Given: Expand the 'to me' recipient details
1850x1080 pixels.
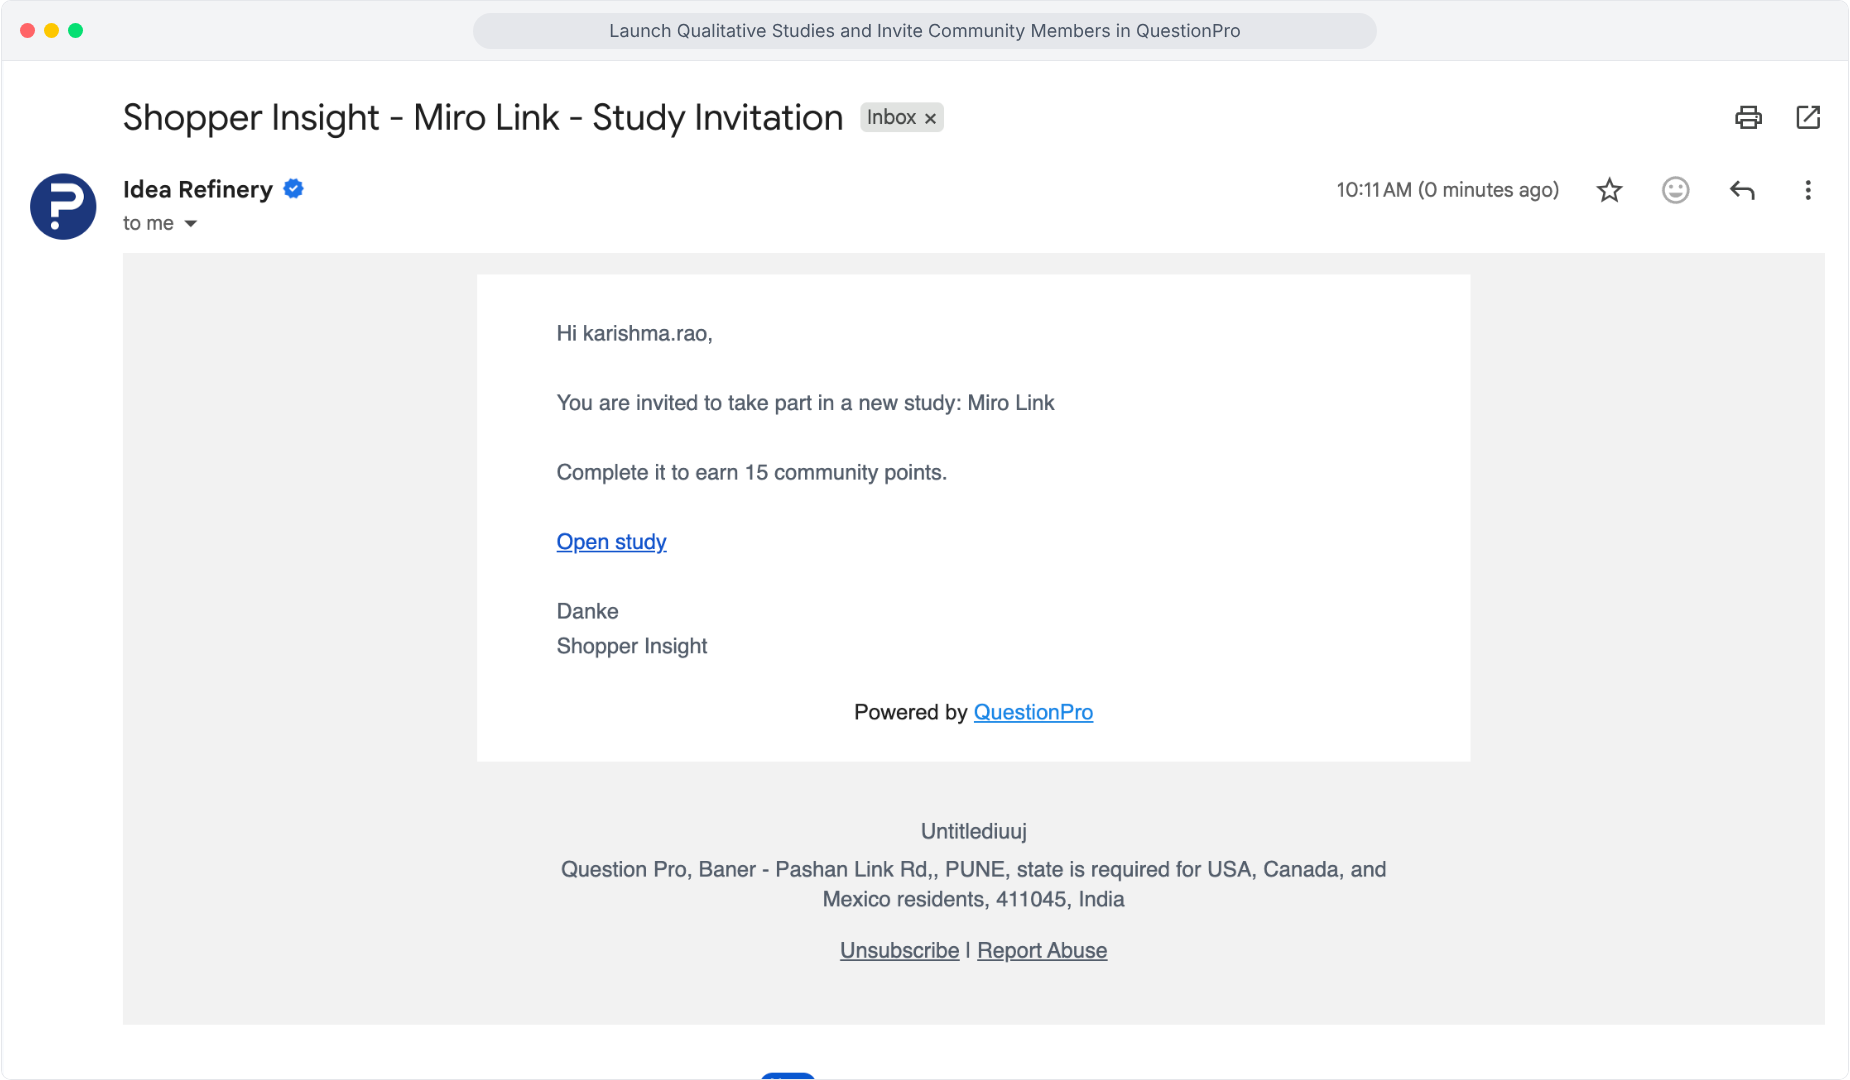Looking at the screenshot, I should (x=190, y=224).
